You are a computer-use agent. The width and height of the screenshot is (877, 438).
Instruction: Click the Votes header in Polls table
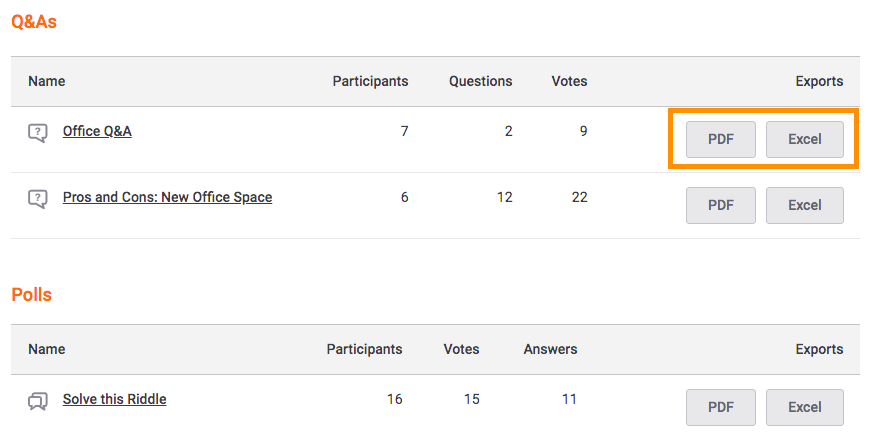coord(461,350)
